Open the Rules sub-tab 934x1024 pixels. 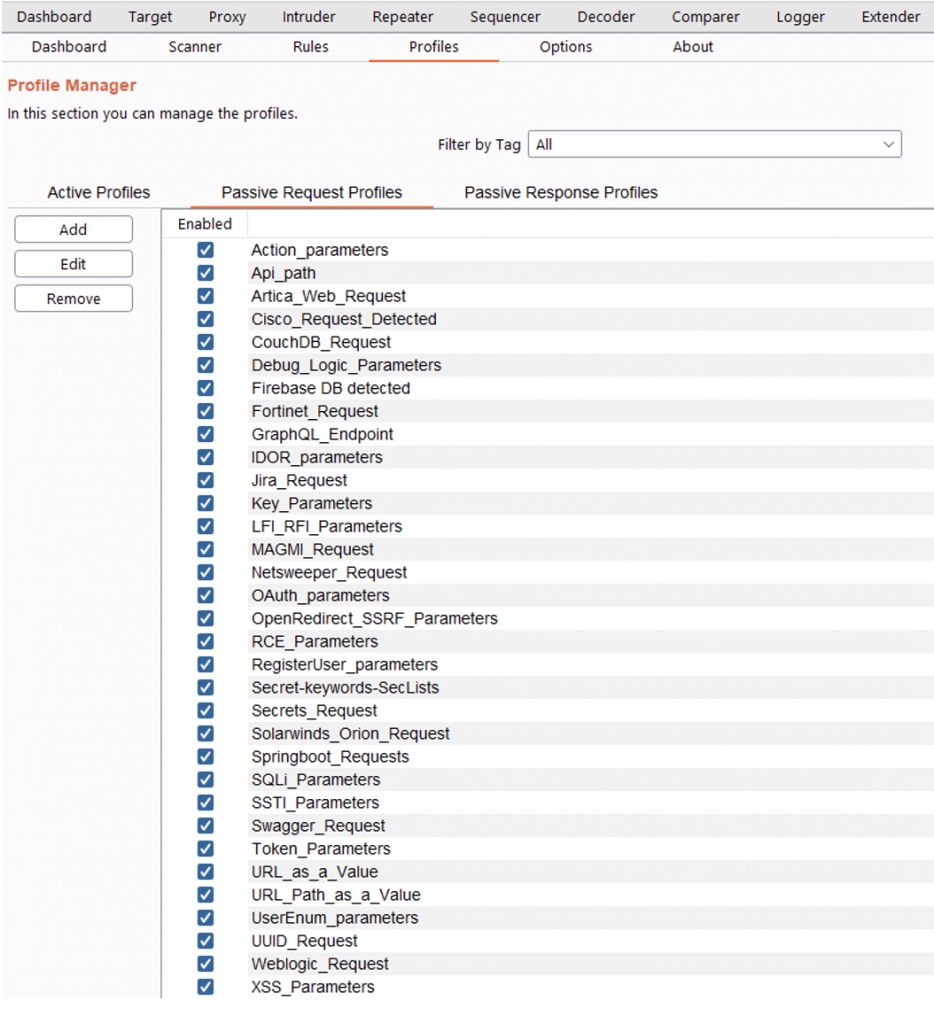click(310, 47)
